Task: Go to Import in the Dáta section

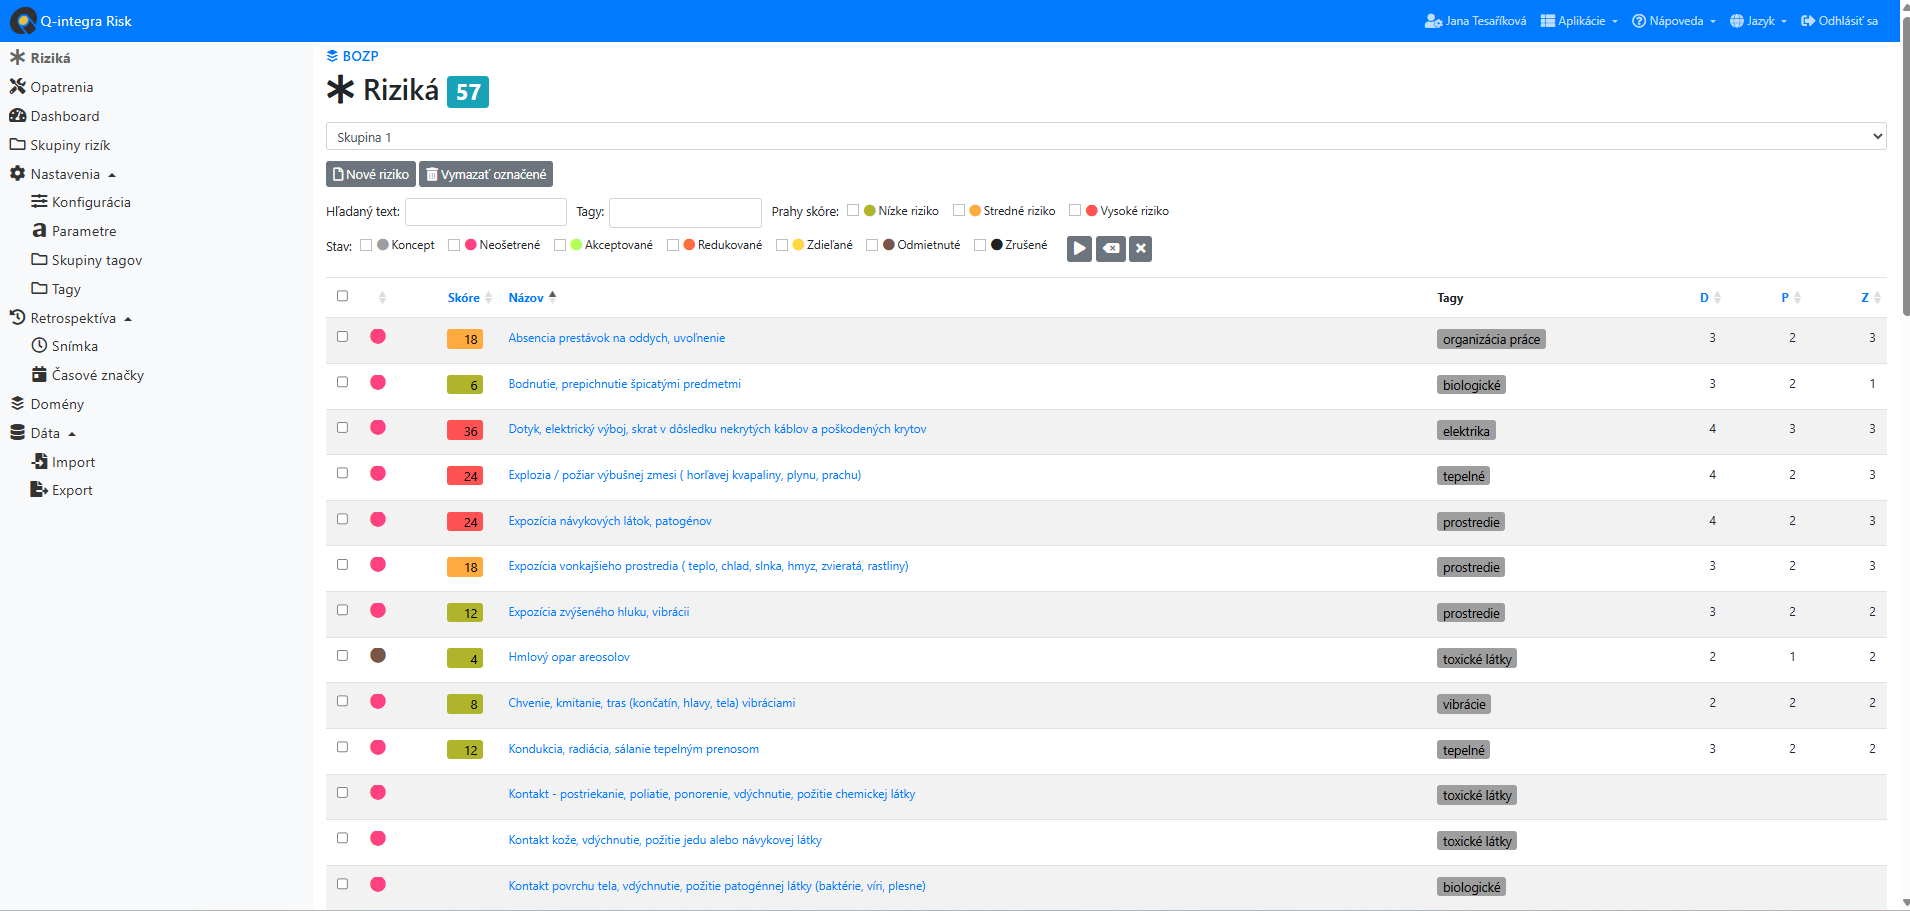Action: [73, 462]
